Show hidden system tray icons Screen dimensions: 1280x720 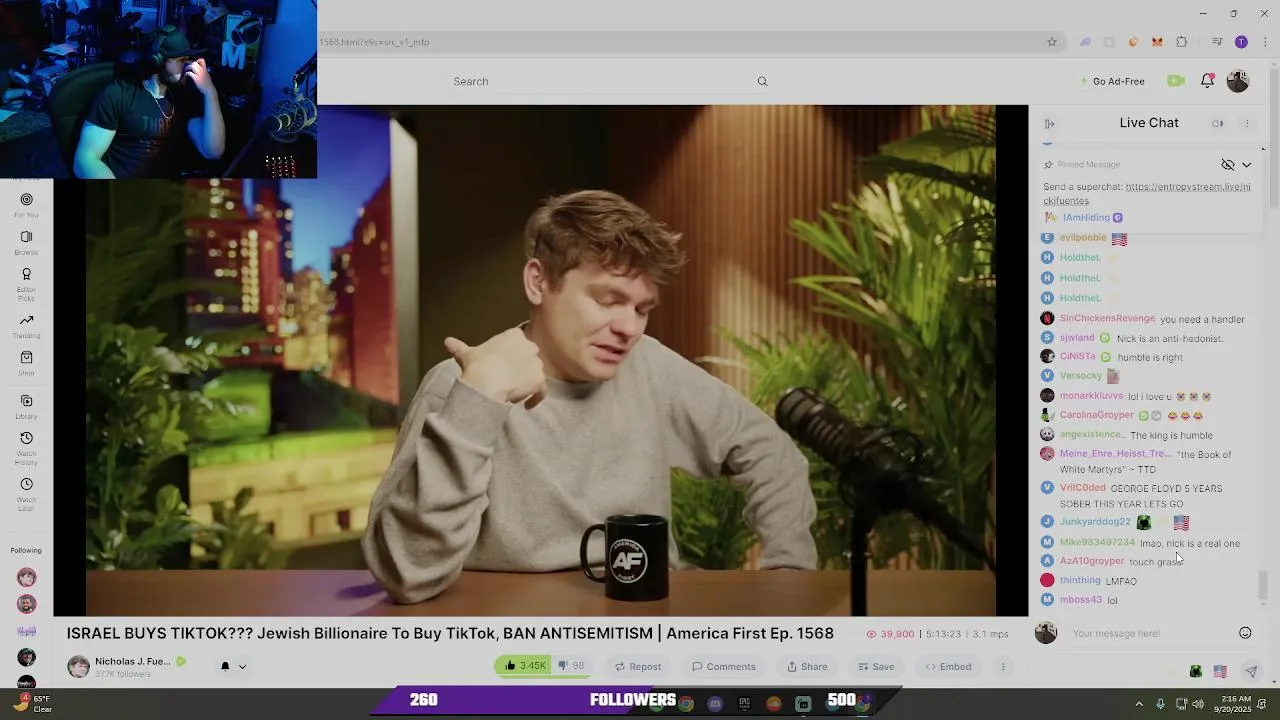click(1139, 704)
